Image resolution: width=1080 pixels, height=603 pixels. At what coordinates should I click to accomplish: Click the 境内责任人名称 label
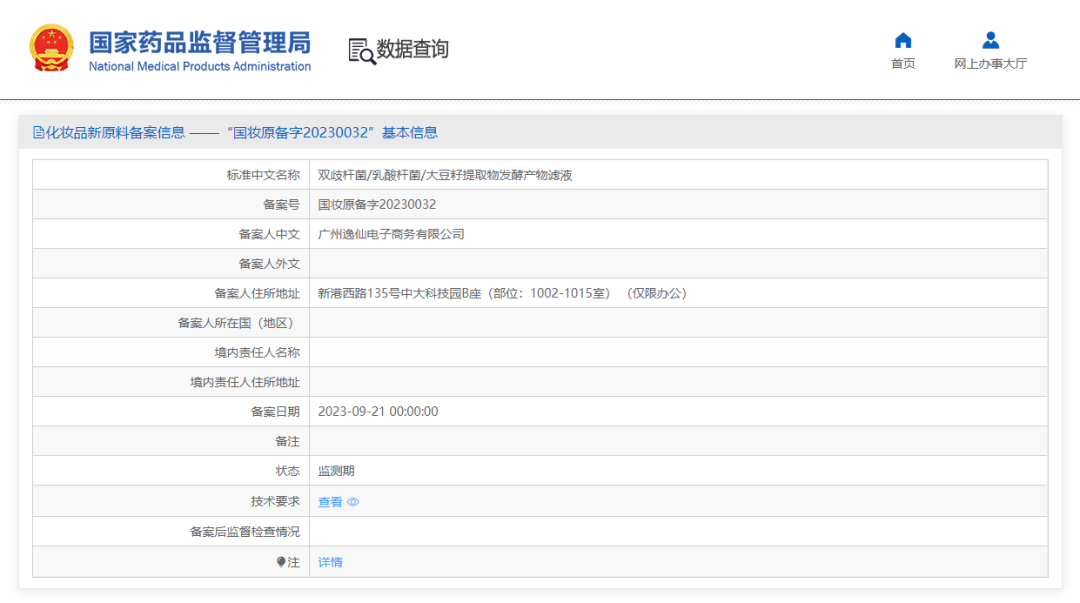point(257,353)
